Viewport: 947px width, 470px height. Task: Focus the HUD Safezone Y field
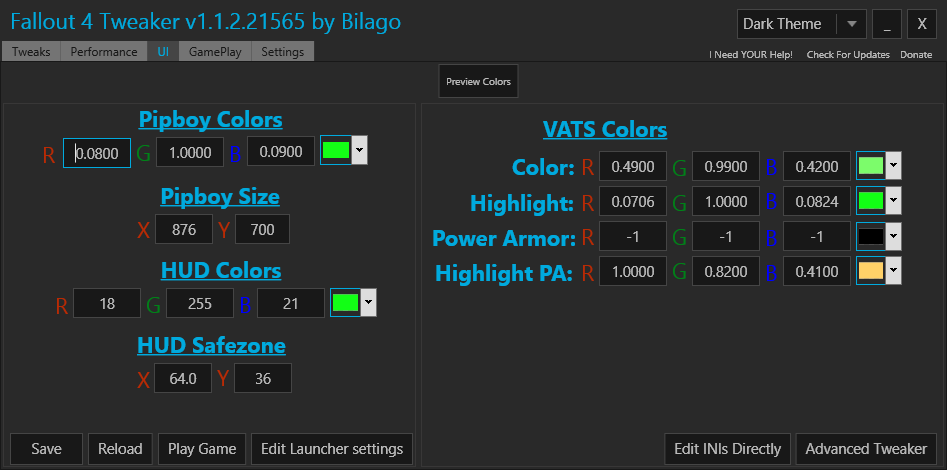[x=263, y=378]
